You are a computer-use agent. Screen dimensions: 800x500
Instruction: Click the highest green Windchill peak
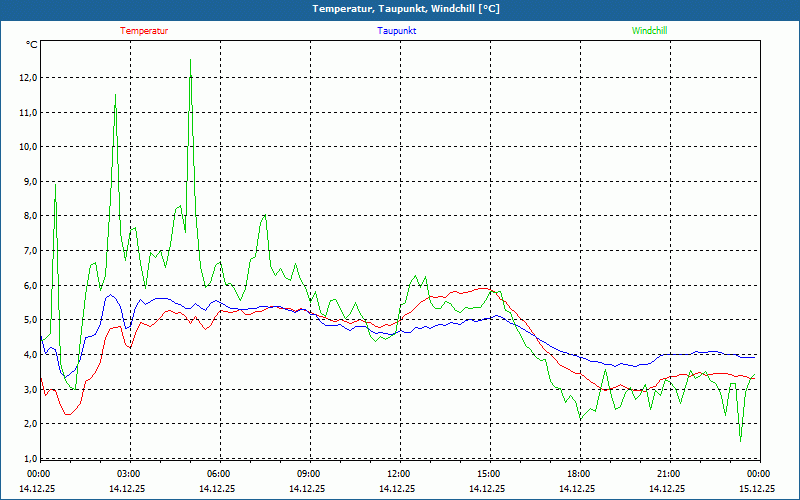pyautogui.click(x=190, y=60)
